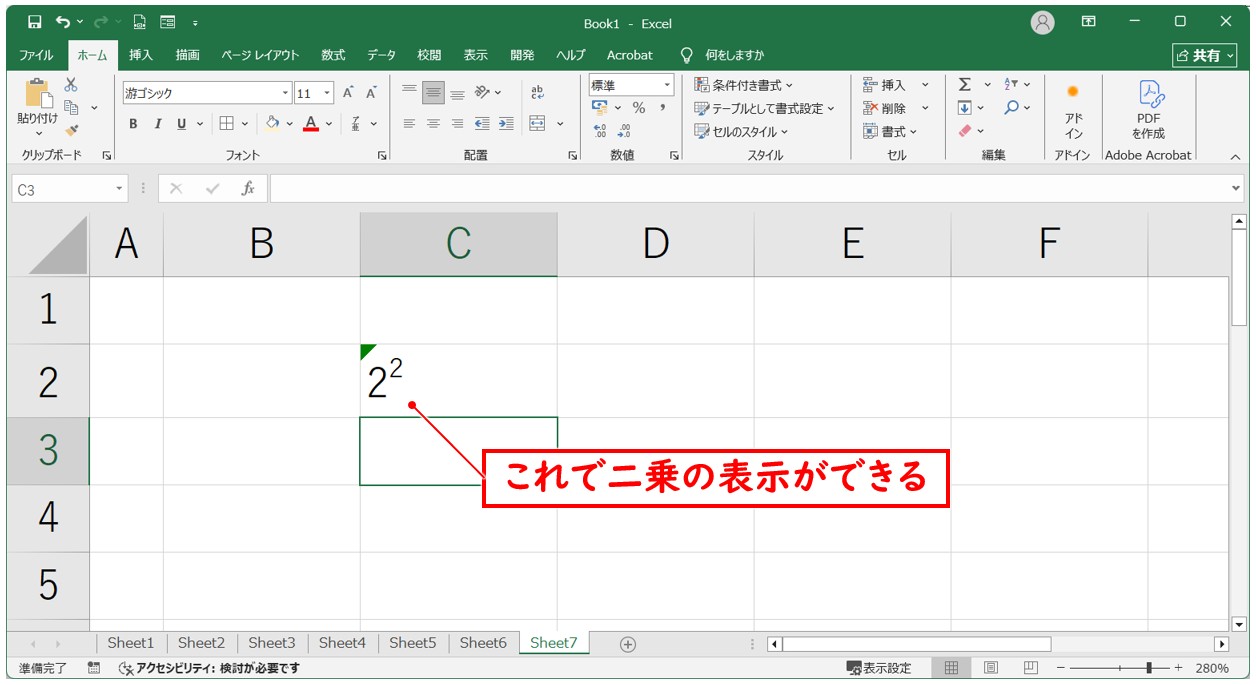Click the Insert Function fx icon
Viewport: 1256px width, 685px height.
coord(248,188)
